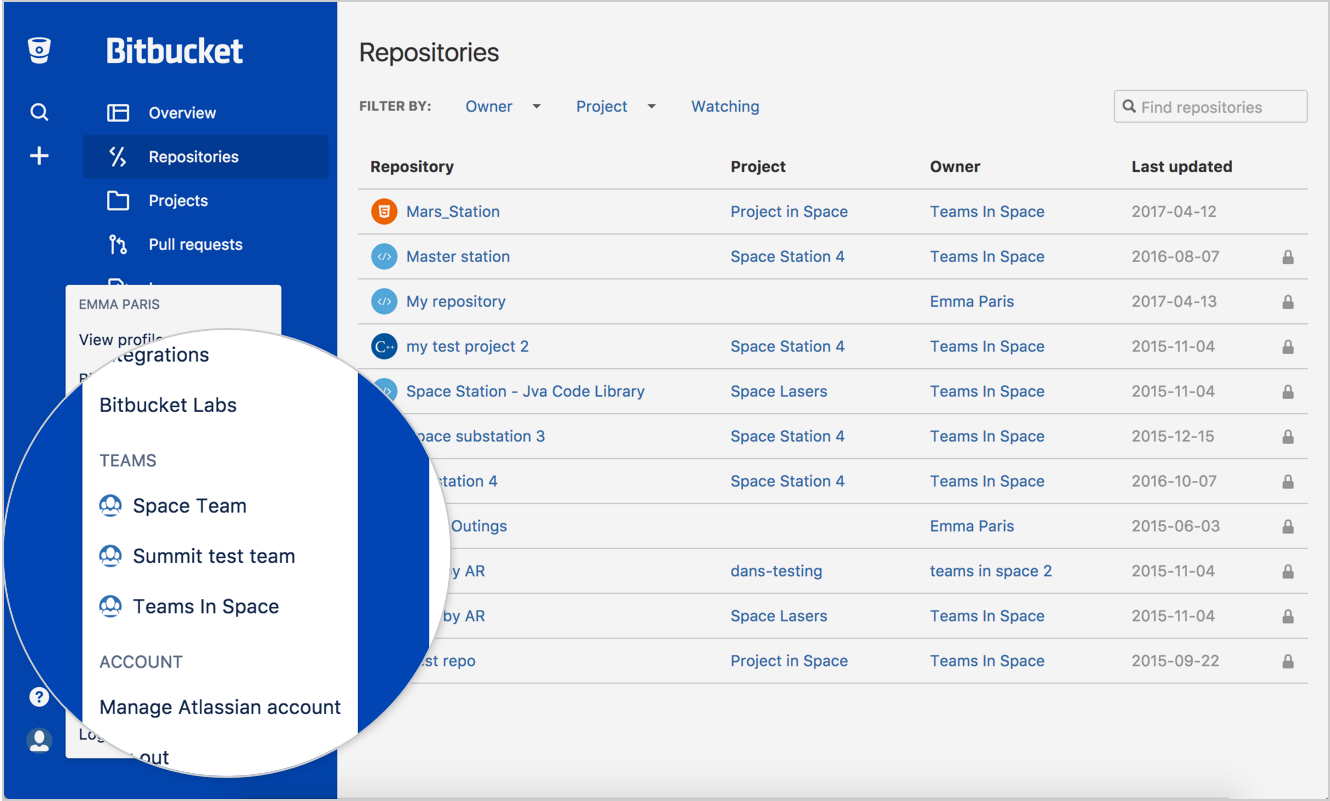Open the Bitbucket Labs menu entry

pos(168,405)
